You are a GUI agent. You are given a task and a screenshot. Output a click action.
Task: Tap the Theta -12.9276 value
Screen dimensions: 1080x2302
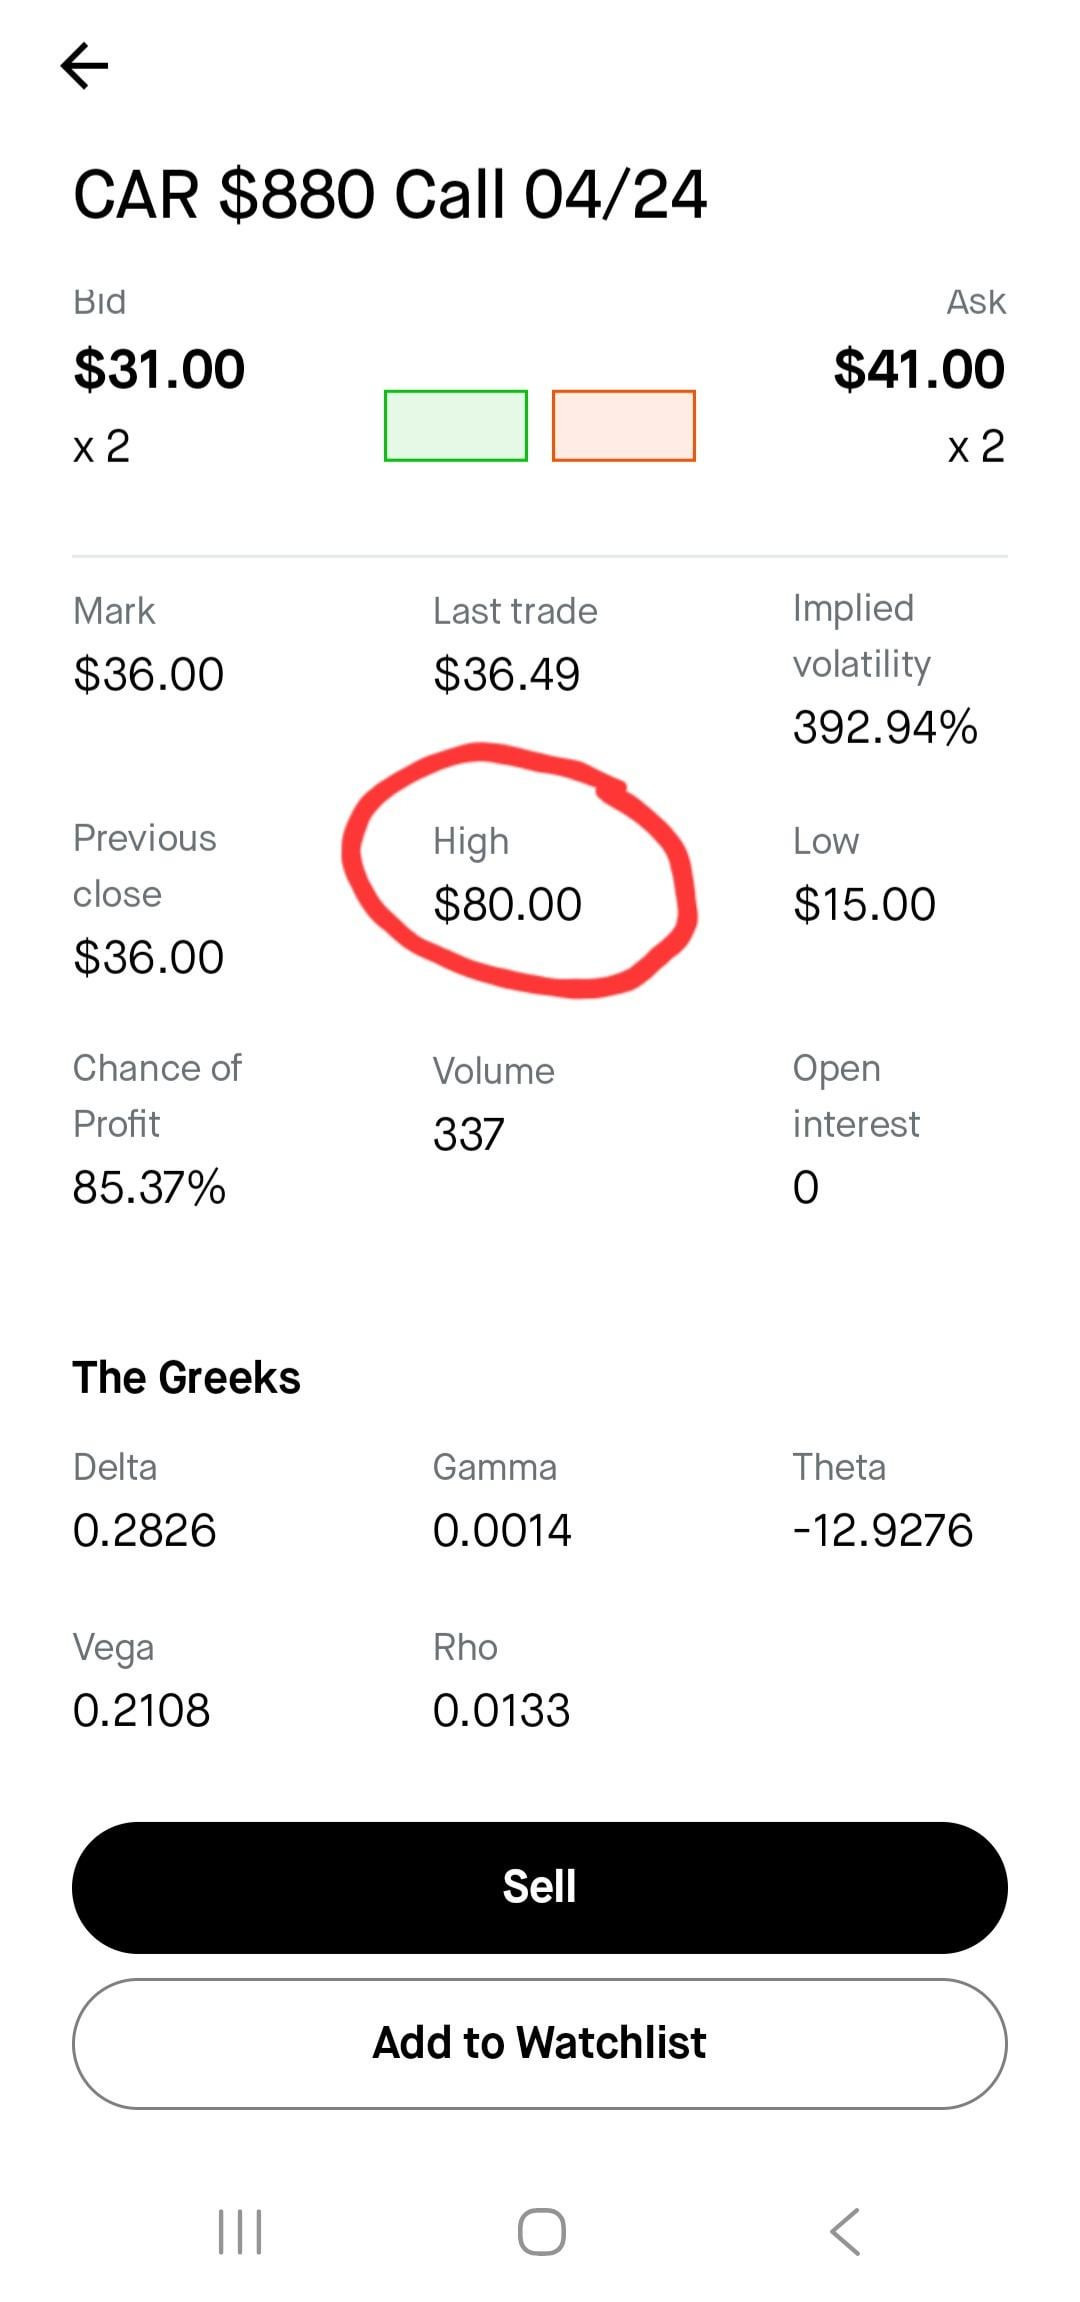pos(883,1531)
